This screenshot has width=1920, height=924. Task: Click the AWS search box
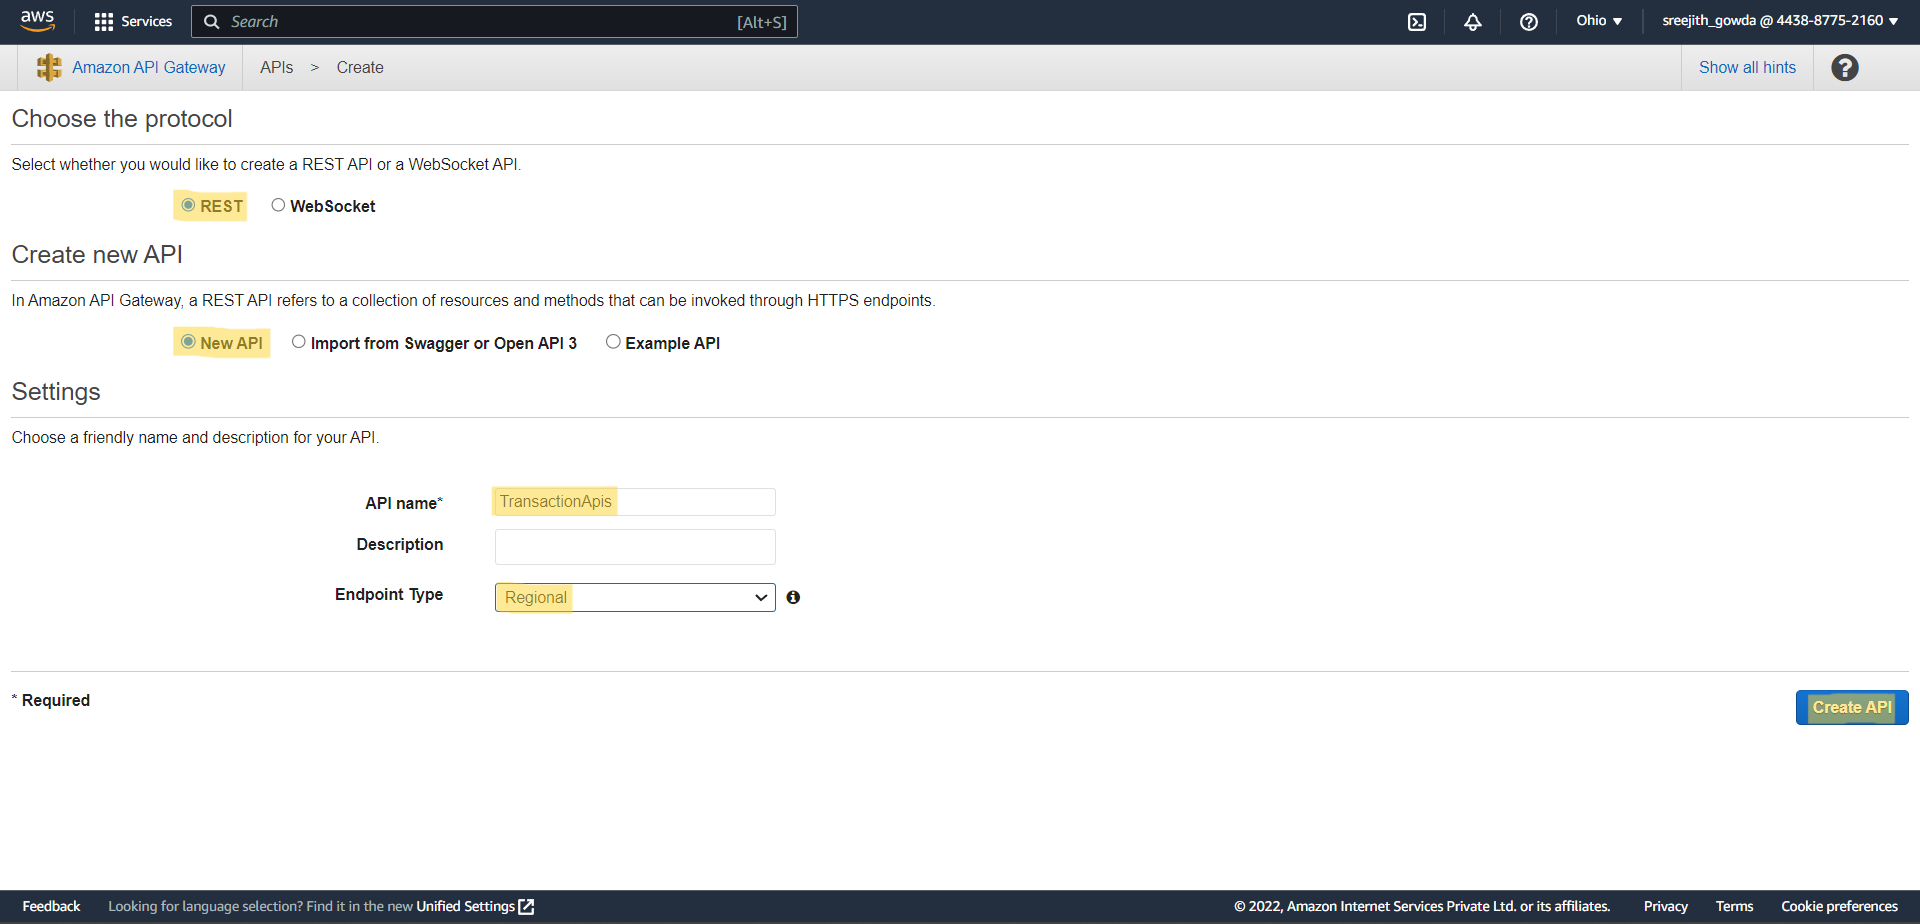494,22
